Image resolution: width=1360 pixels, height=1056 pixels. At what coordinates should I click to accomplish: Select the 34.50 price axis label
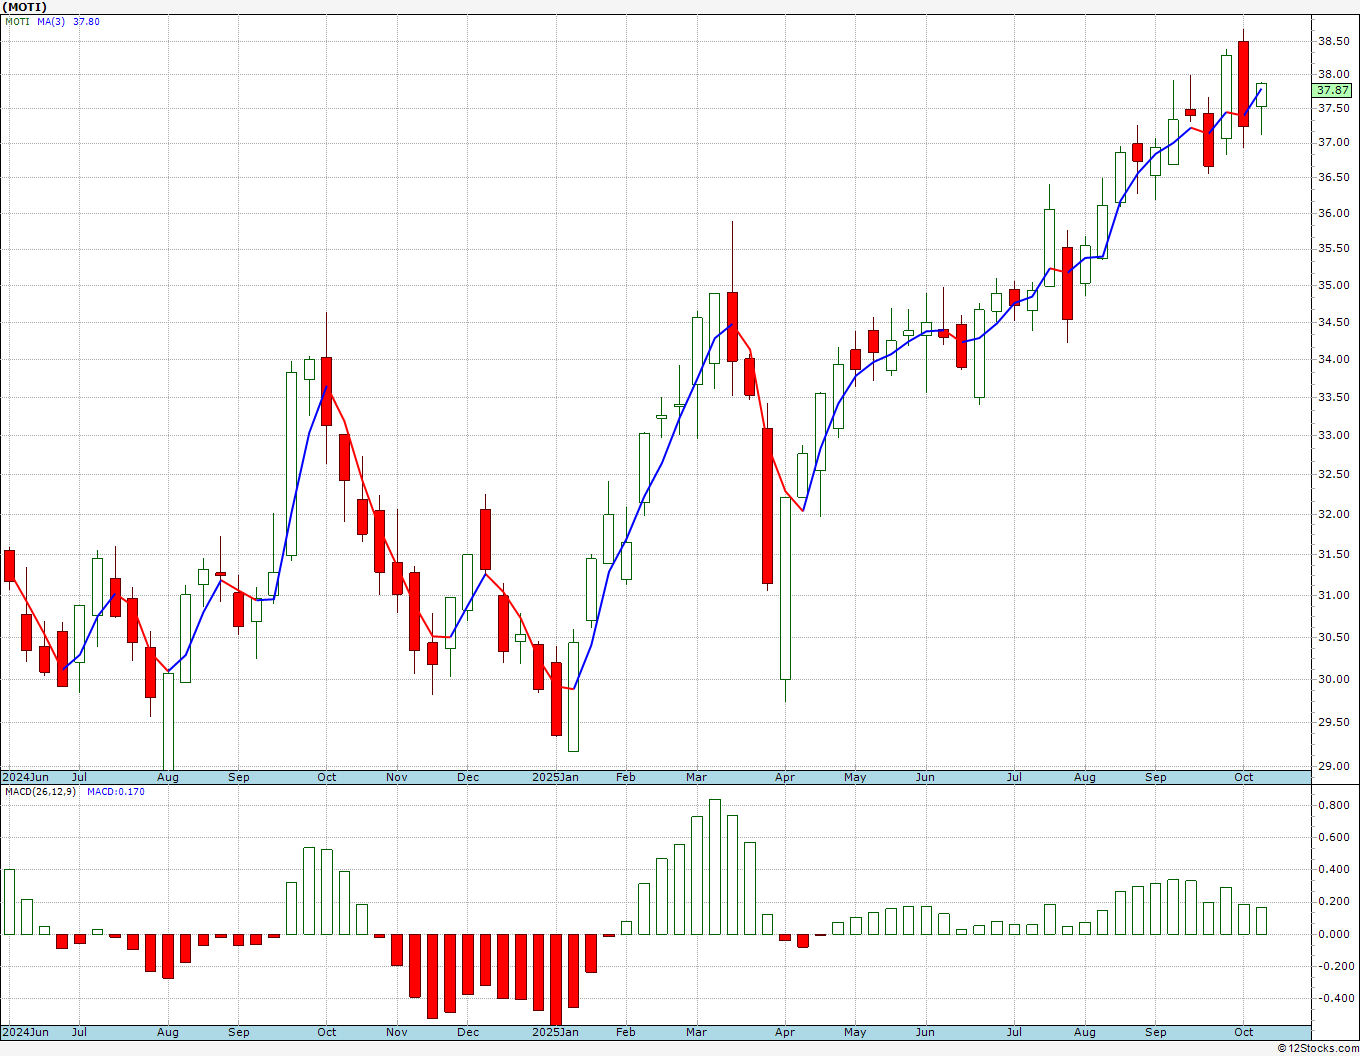click(1334, 323)
